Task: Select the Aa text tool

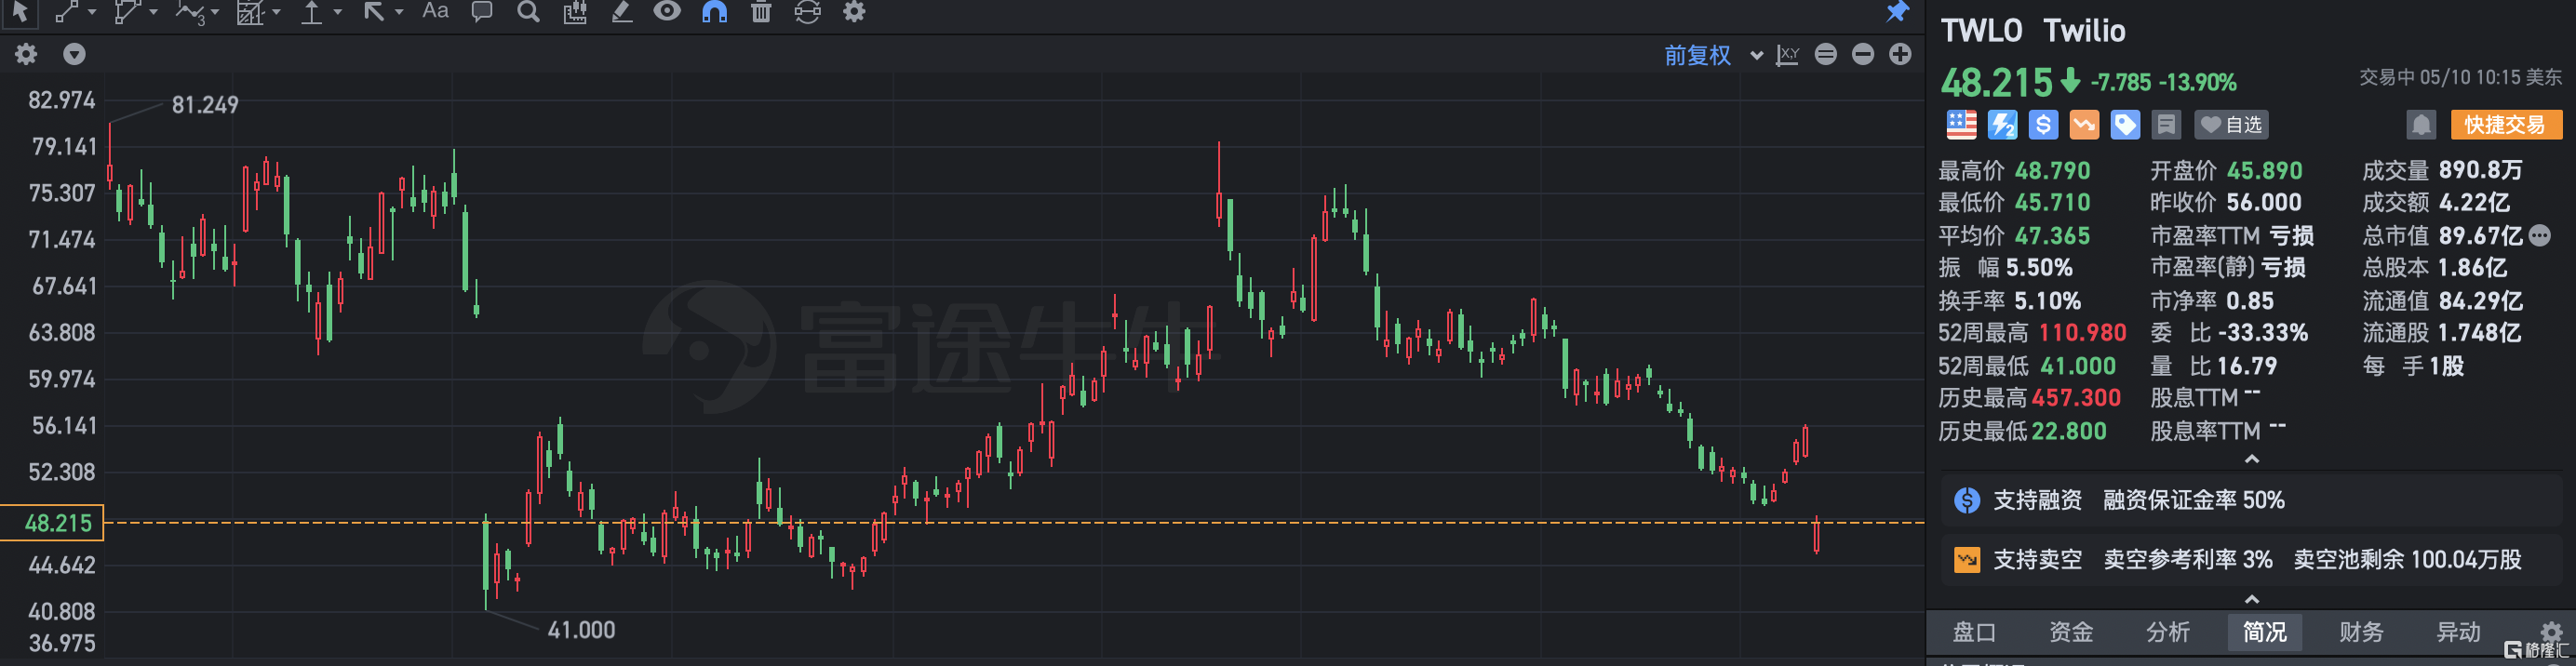Action: point(435,11)
